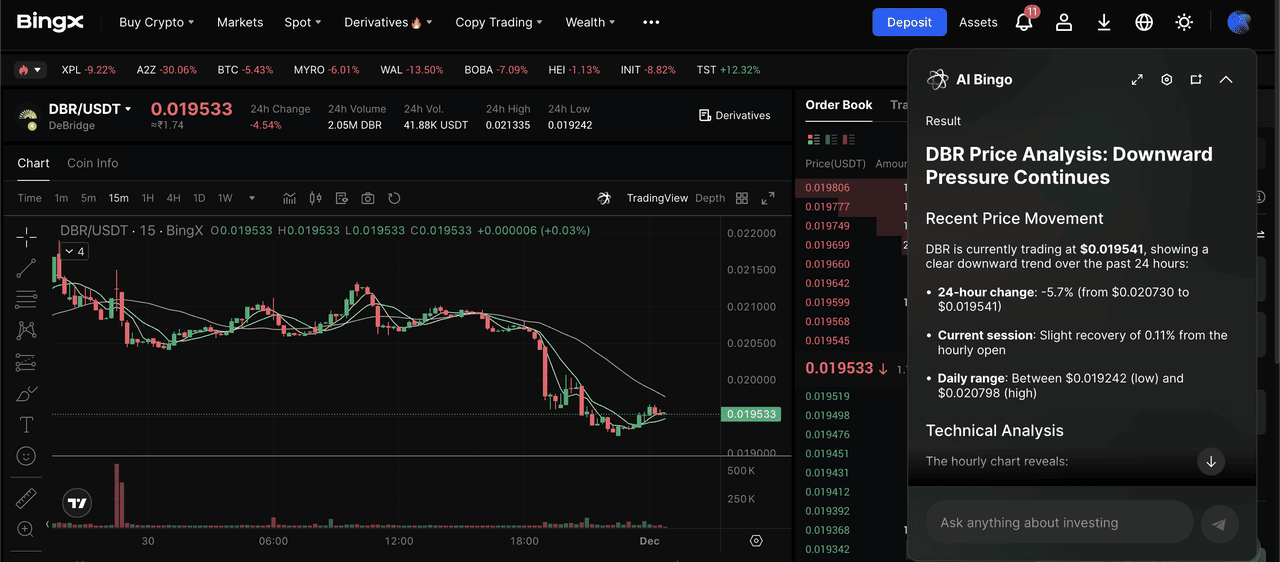Select the text annotation tool
Screen dimensions: 1280x562
tap(27, 425)
